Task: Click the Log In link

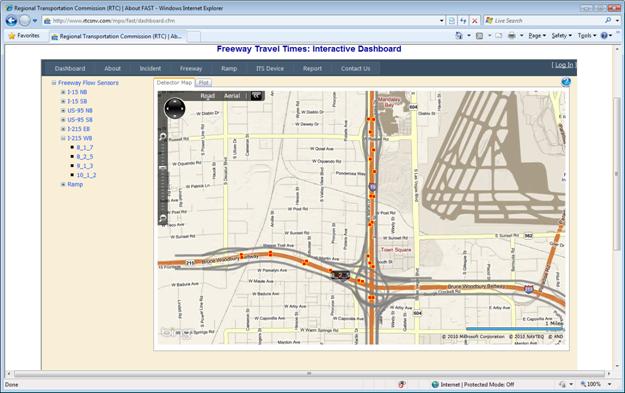Action: pyautogui.click(x=564, y=65)
